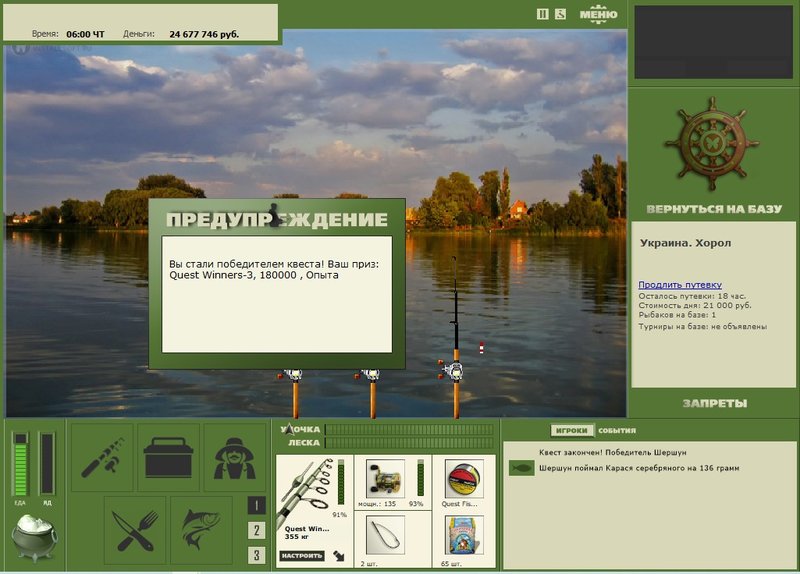Viewport: 800px width, 574px height.
Task: Click the red float on water
Action: 481,348
